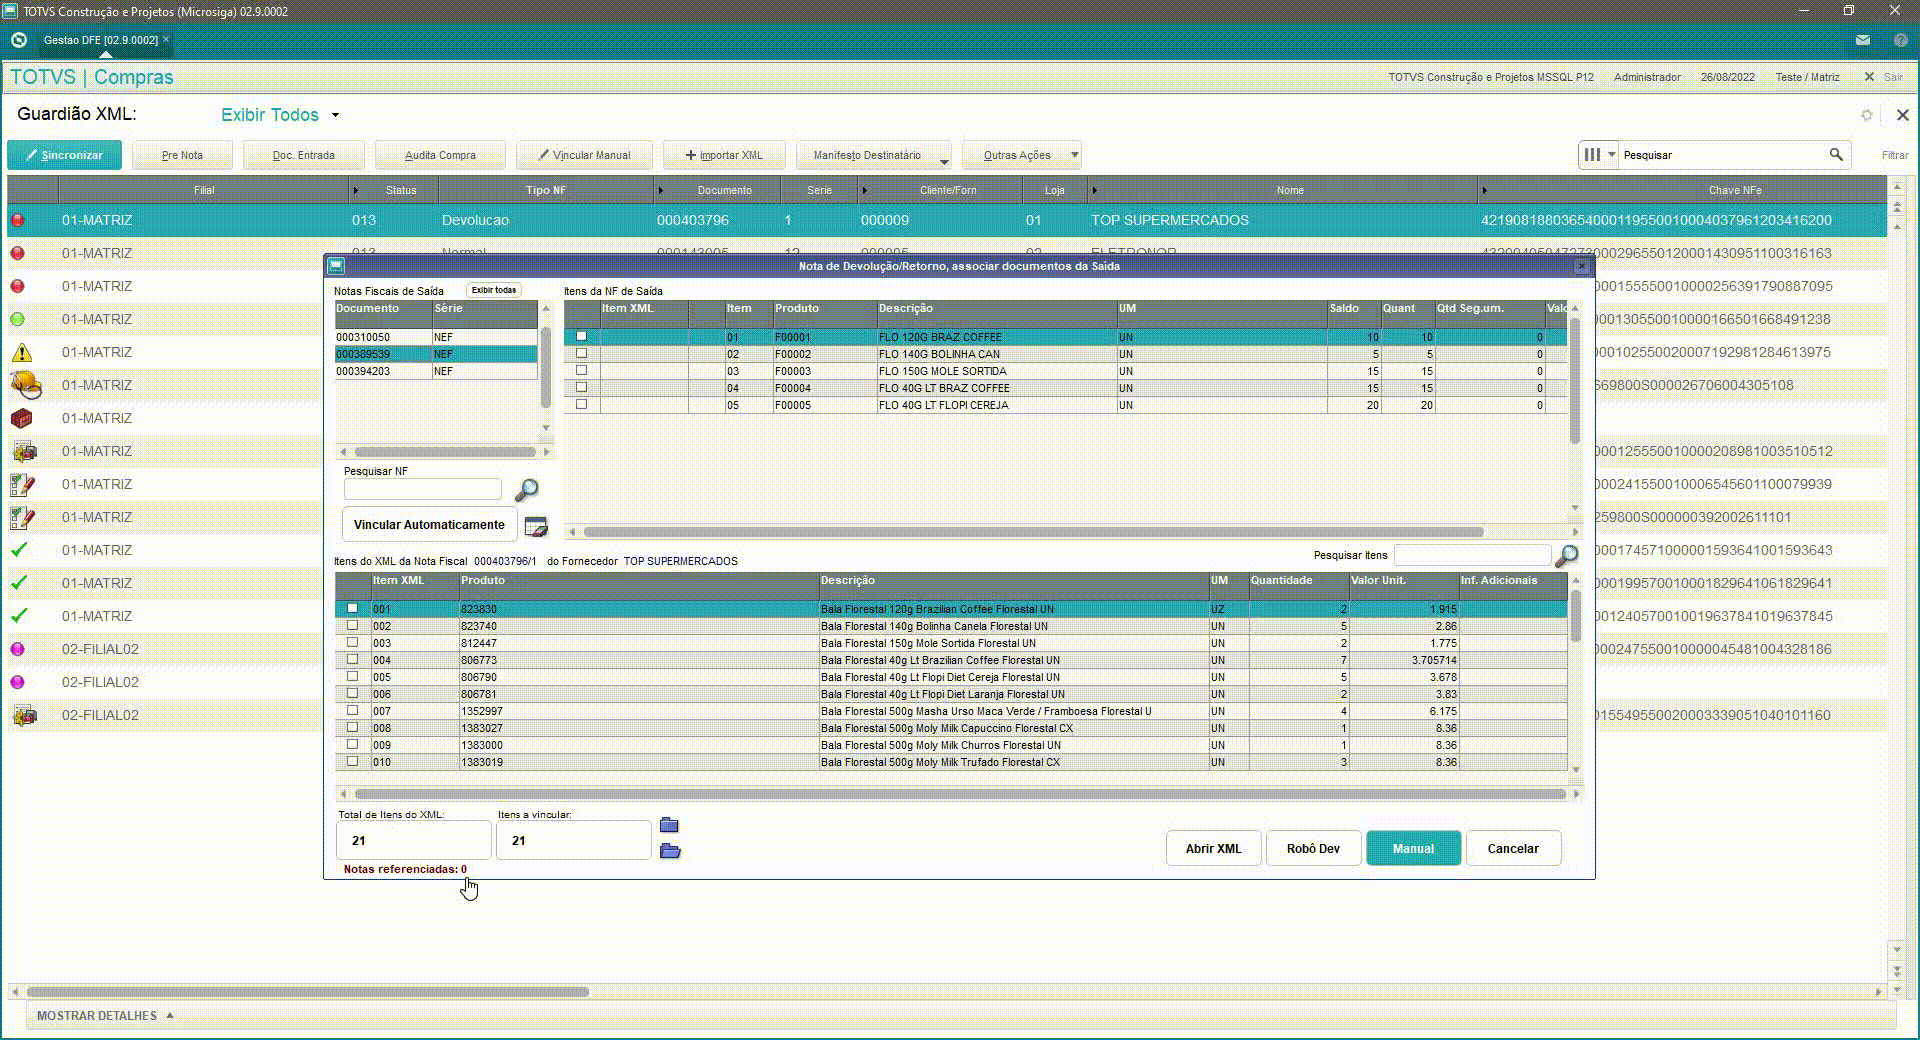The width and height of the screenshot is (1920, 1040).
Task: Close the Gestao DFE tab with X
Action: tap(166, 39)
